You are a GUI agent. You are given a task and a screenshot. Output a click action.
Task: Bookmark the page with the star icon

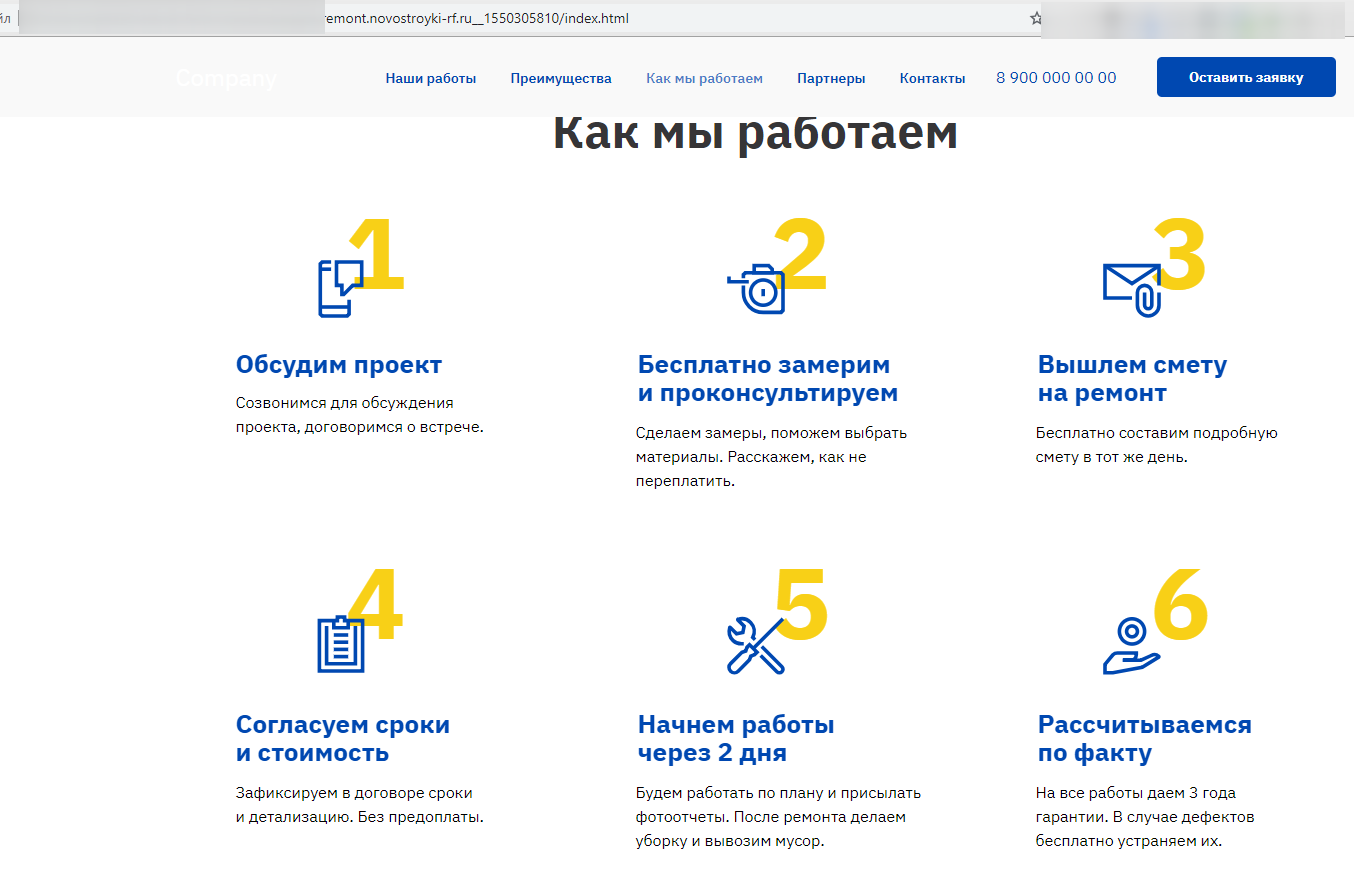click(1036, 18)
